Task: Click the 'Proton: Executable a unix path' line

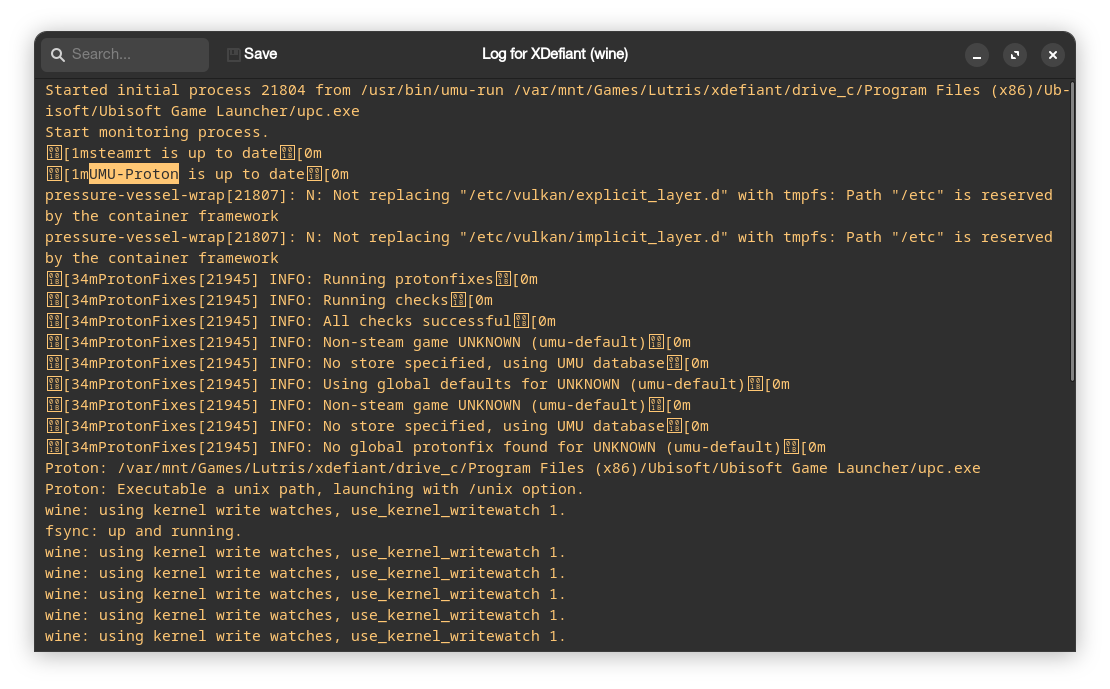Action: click(x=314, y=489)
